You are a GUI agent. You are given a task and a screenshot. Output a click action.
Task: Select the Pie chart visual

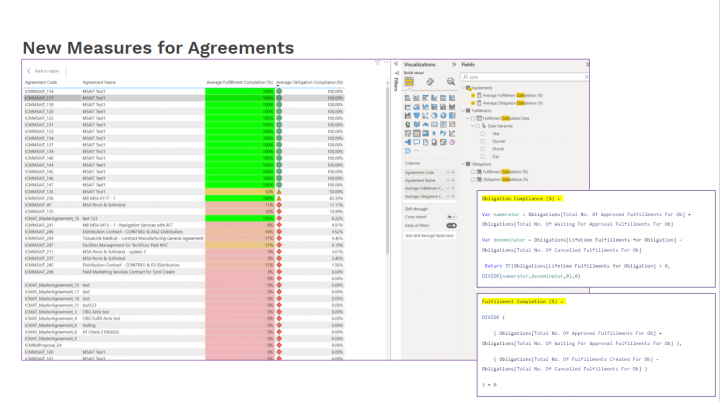(x=434, y=115)
